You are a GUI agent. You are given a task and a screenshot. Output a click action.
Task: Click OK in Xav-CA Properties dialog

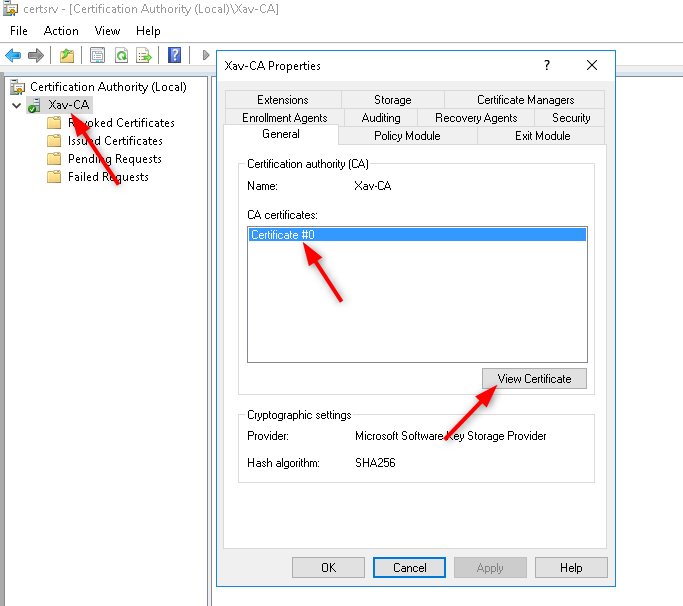pos(328,568)
